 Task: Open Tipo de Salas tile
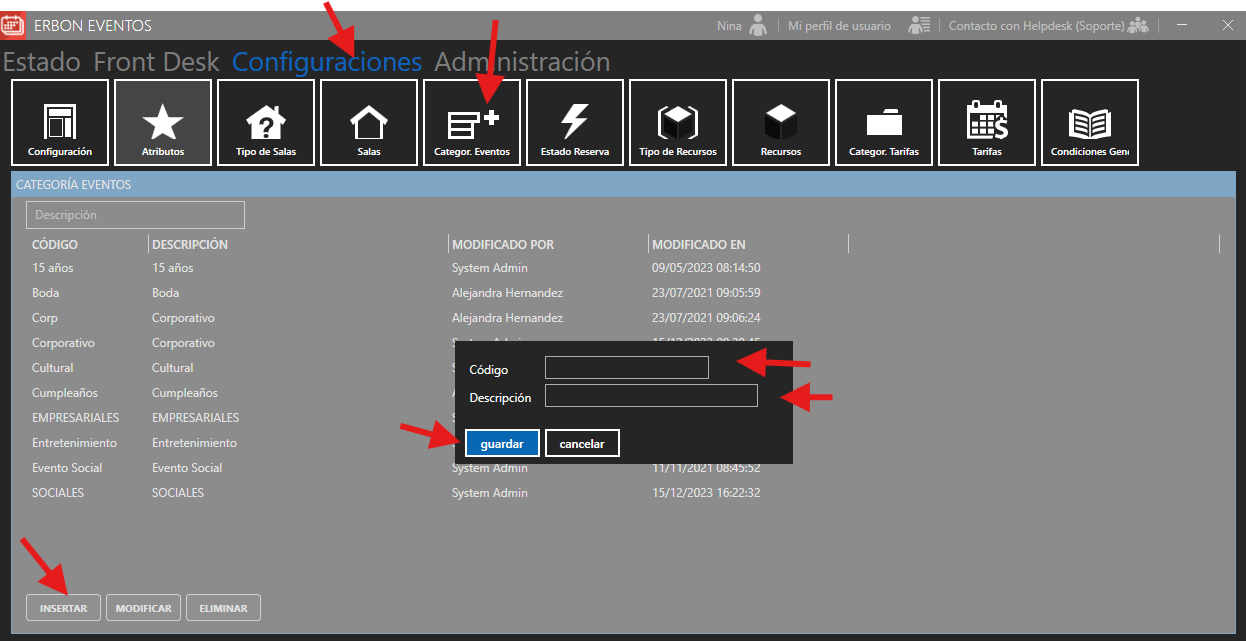266,123
